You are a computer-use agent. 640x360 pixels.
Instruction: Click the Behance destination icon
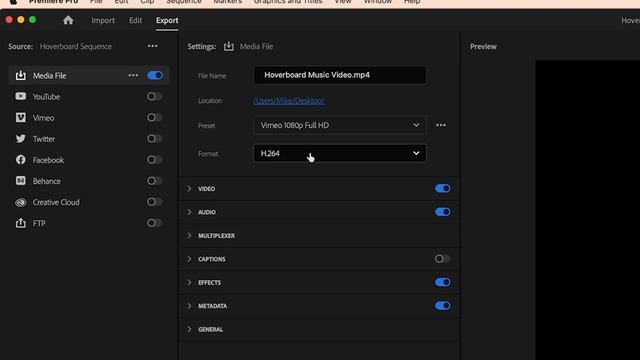click(x=20, y=181)
